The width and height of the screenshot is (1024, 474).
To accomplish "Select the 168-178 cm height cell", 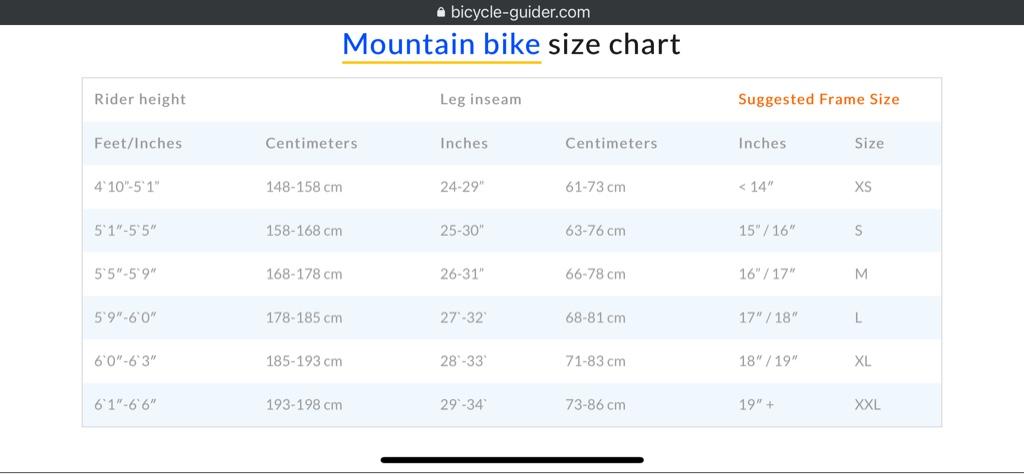I will coord(304,274).
